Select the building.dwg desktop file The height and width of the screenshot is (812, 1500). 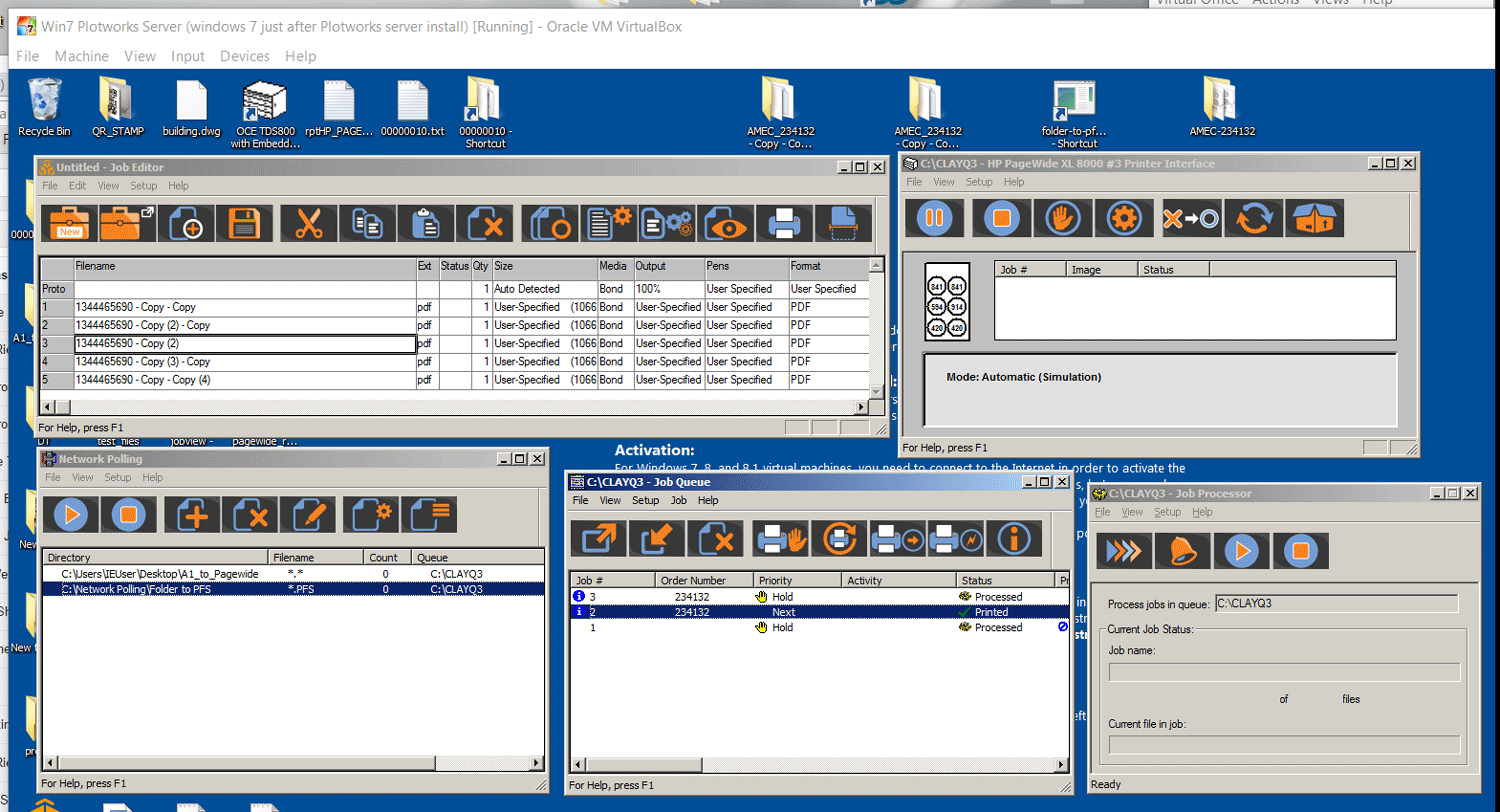[x=191, y=107]
